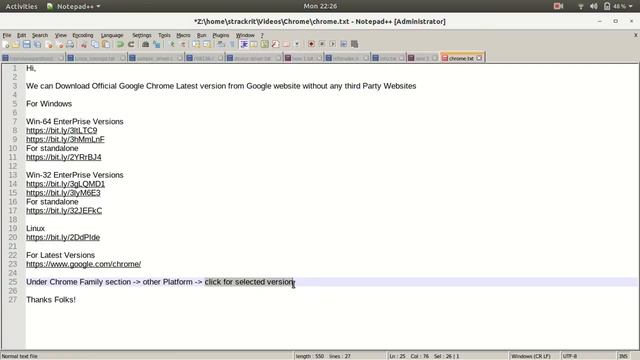
Task: Open the https://bit.ly/32JEFkC link
Action: pos(64,211)
